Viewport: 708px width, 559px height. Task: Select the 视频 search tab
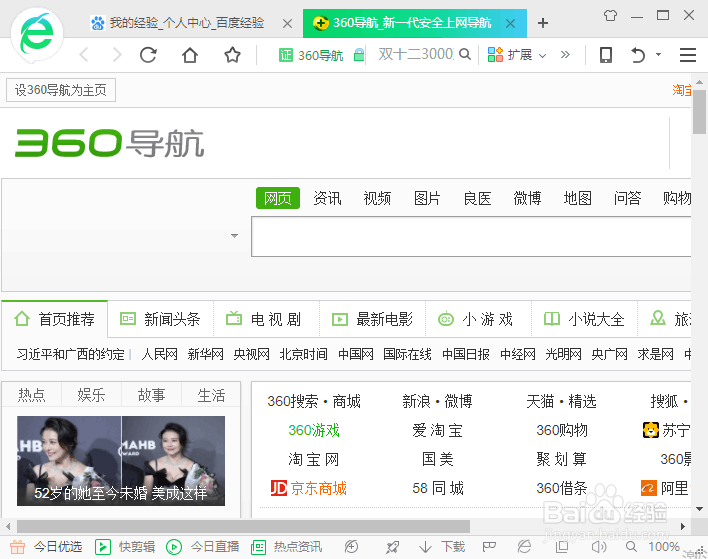pos(377,198)
